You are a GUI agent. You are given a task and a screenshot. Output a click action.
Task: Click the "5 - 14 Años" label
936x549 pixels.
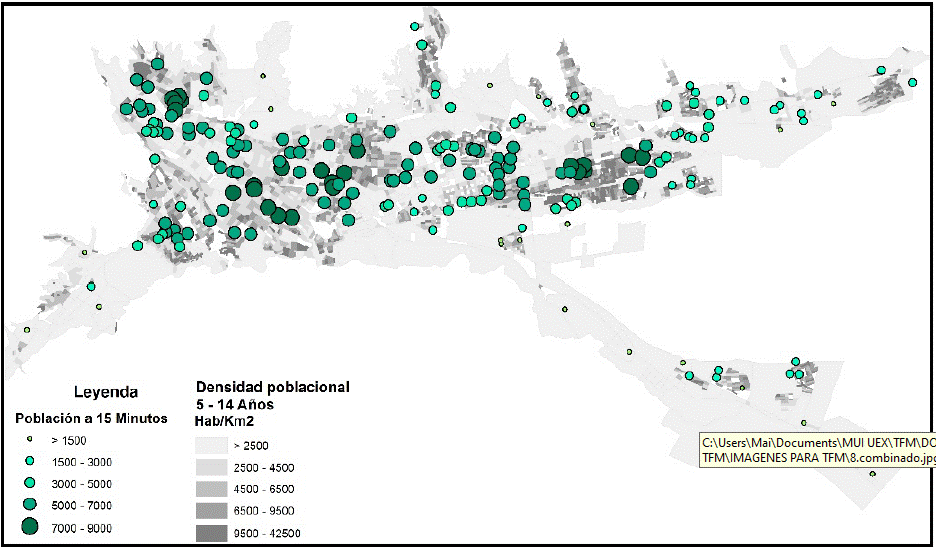coord(234,405)
